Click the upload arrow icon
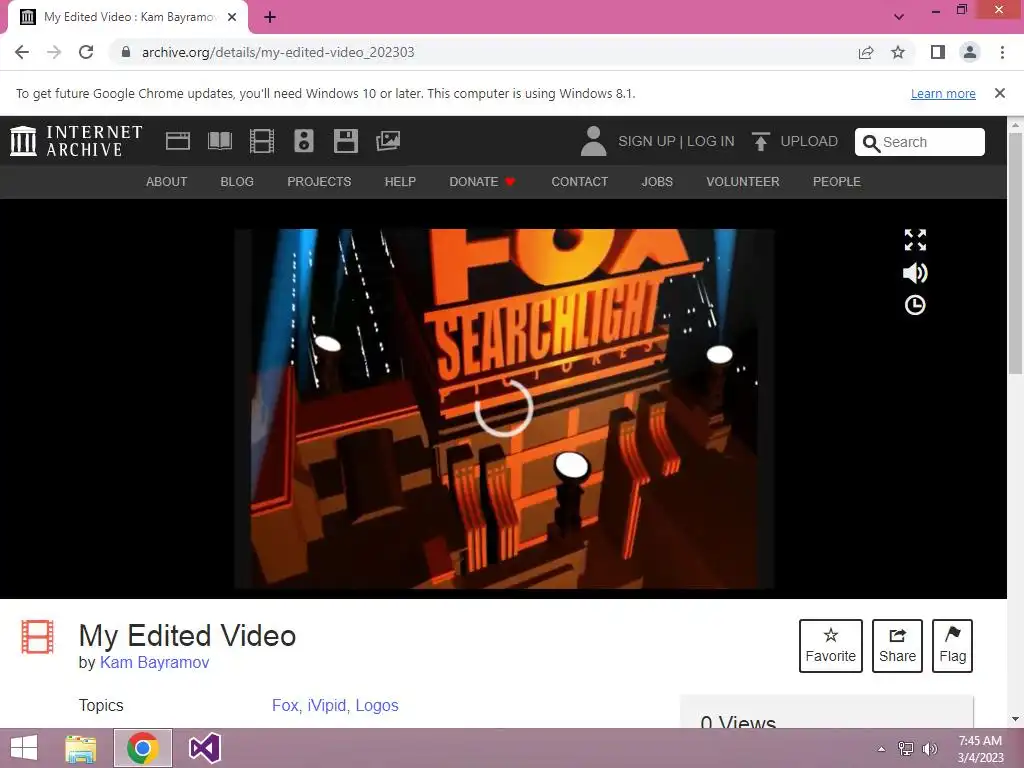 760,141
